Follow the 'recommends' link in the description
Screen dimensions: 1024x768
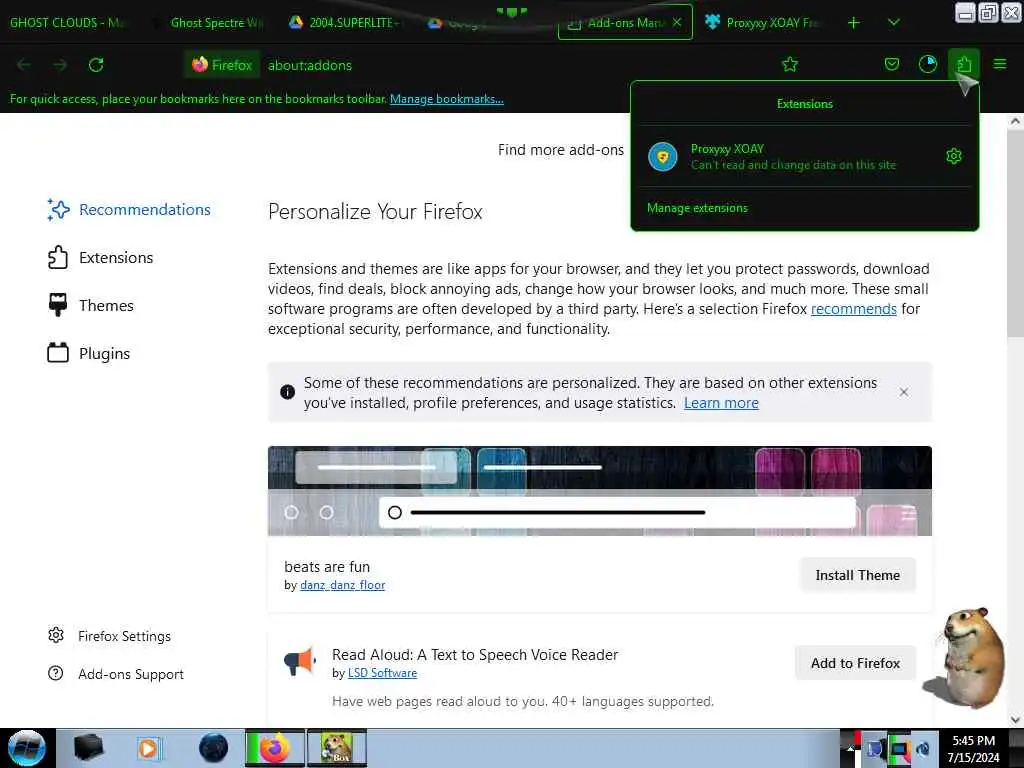(854, 309)
